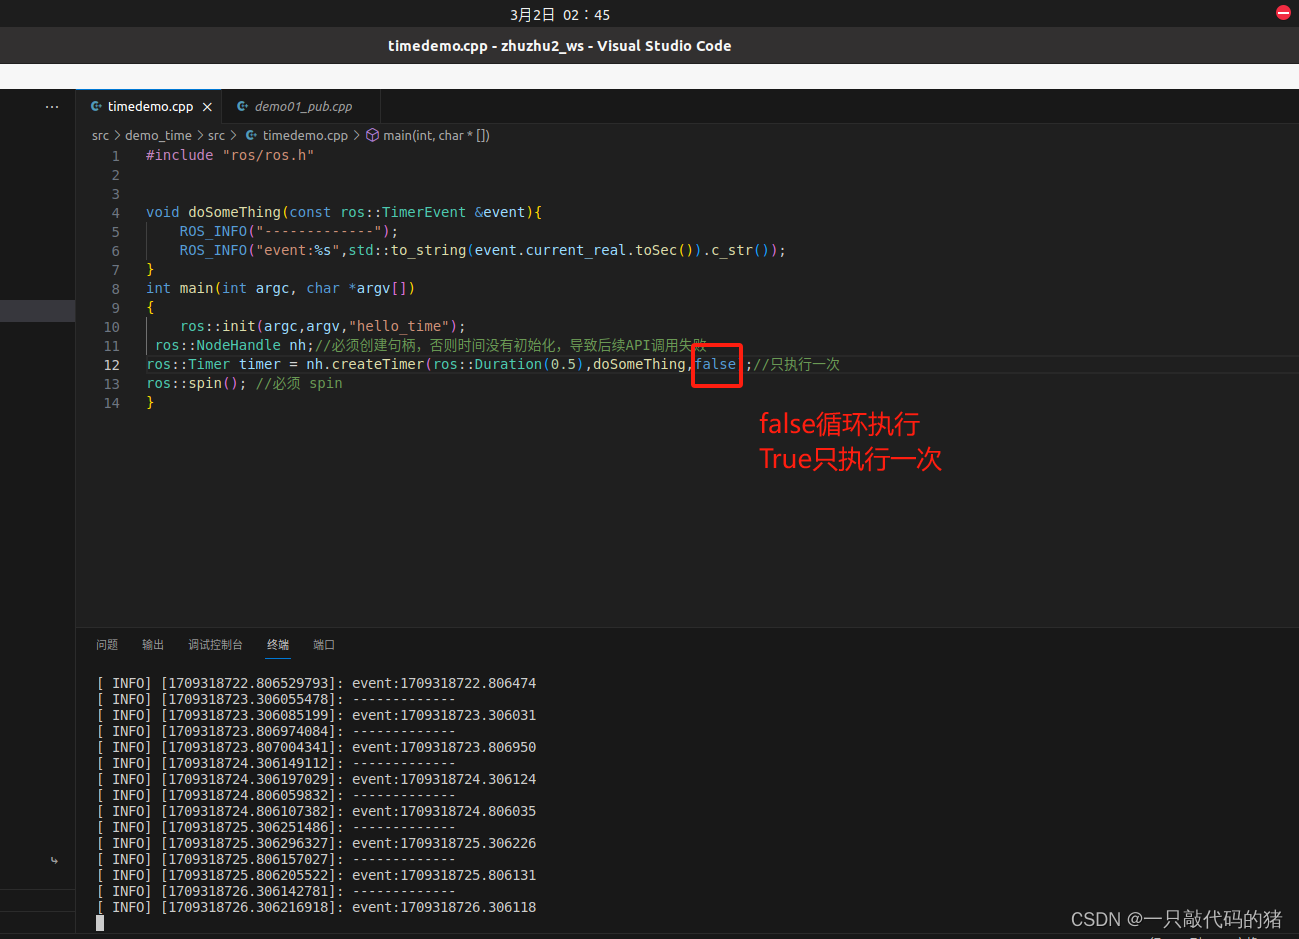
Task: Click the cube symbol icon in breadcrumb
Action: point(372,135)
